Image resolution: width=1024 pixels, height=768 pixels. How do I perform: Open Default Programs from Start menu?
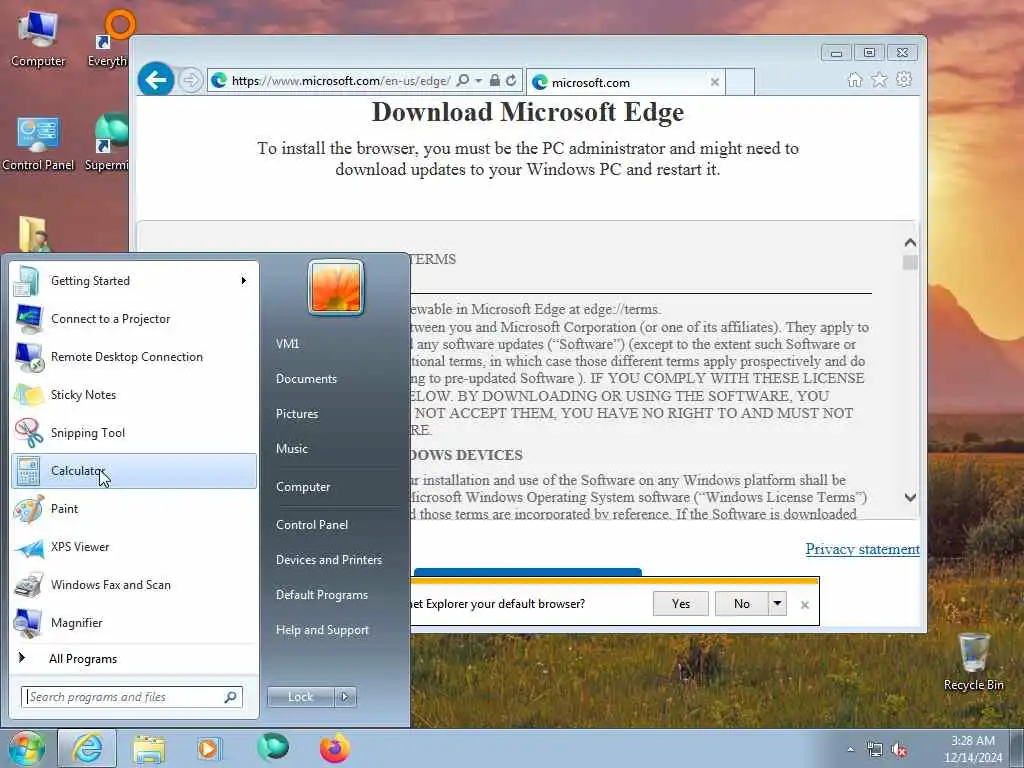coord(322,595)
